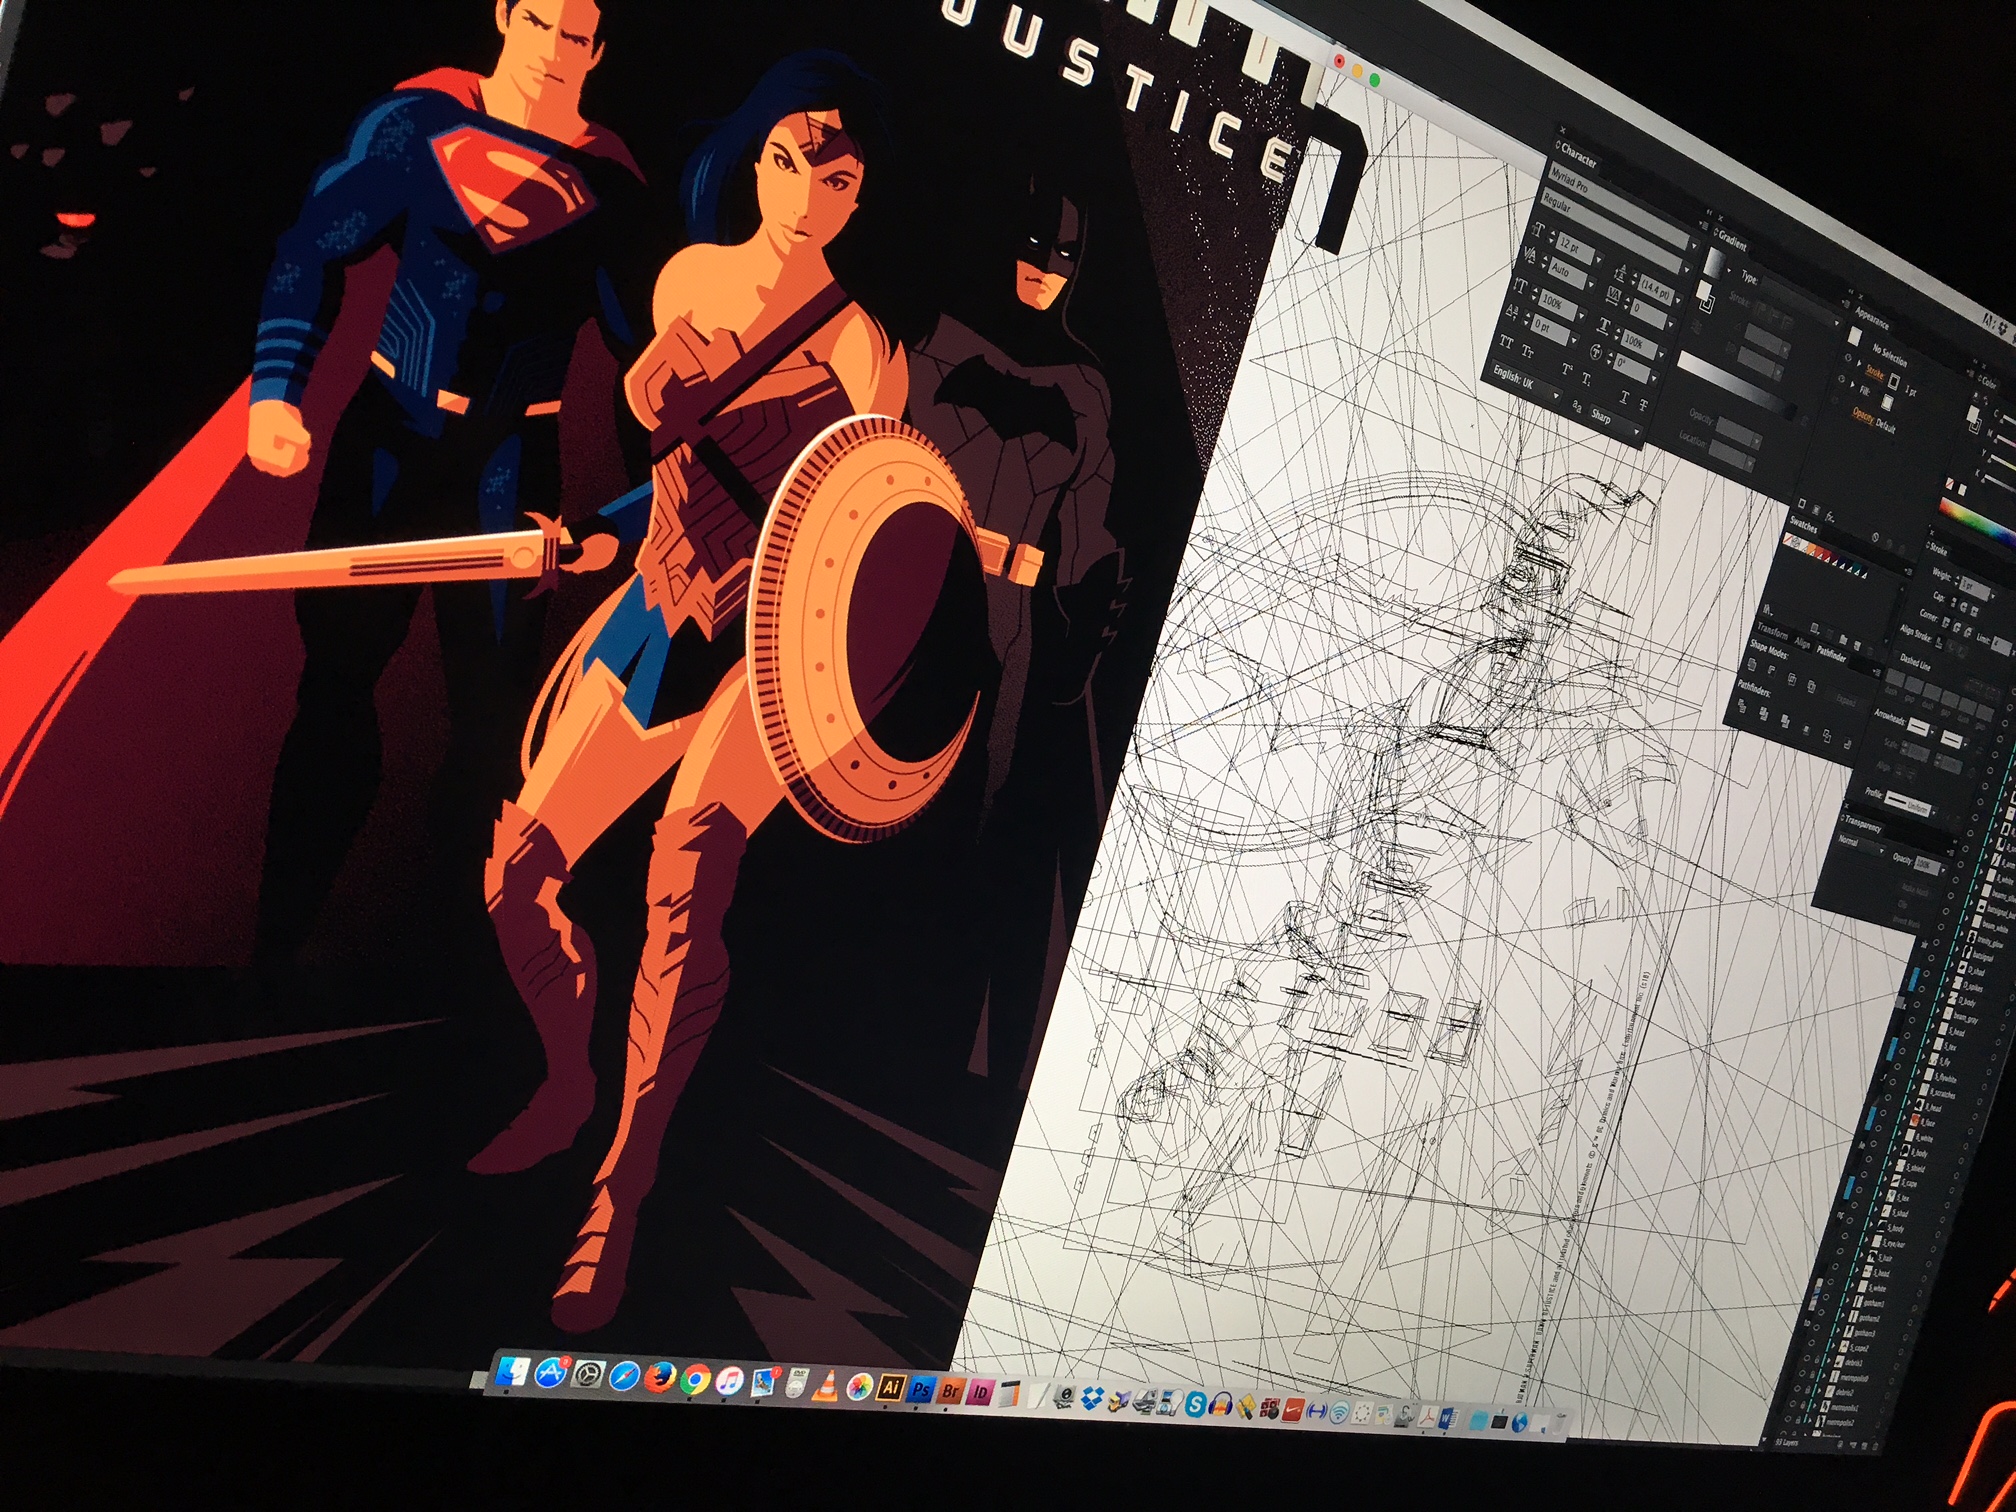Image resolution: width=2016 pixels, height=1512 pixels.
Task: Click the Superscript icon in Character panel
Action: (x=1567, y=368)
